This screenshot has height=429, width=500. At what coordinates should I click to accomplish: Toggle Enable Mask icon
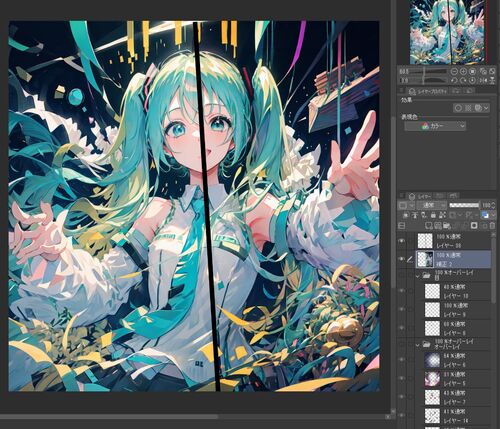coord(454,215)
